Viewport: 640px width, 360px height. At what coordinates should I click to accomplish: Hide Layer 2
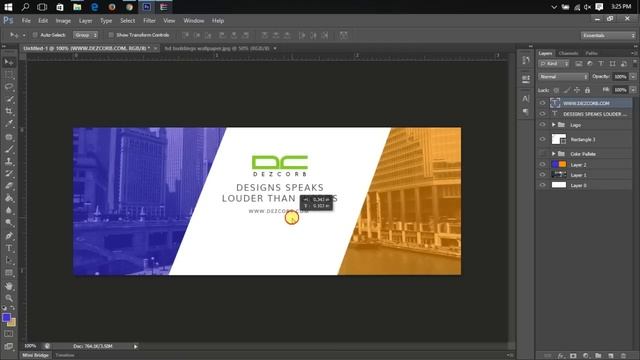tap(542, 164)
